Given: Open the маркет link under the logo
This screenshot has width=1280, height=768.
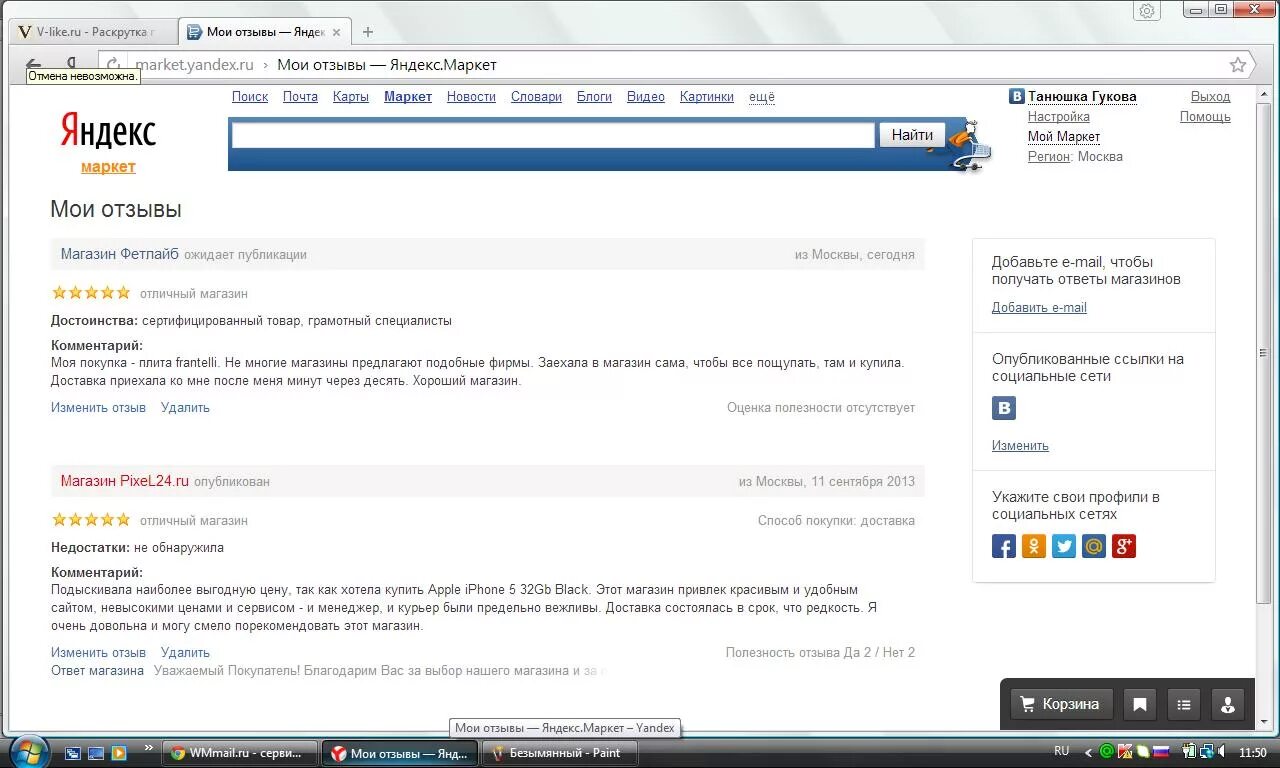Looking at the screenshot, I should pyautogui.click(x=108, y=167).
